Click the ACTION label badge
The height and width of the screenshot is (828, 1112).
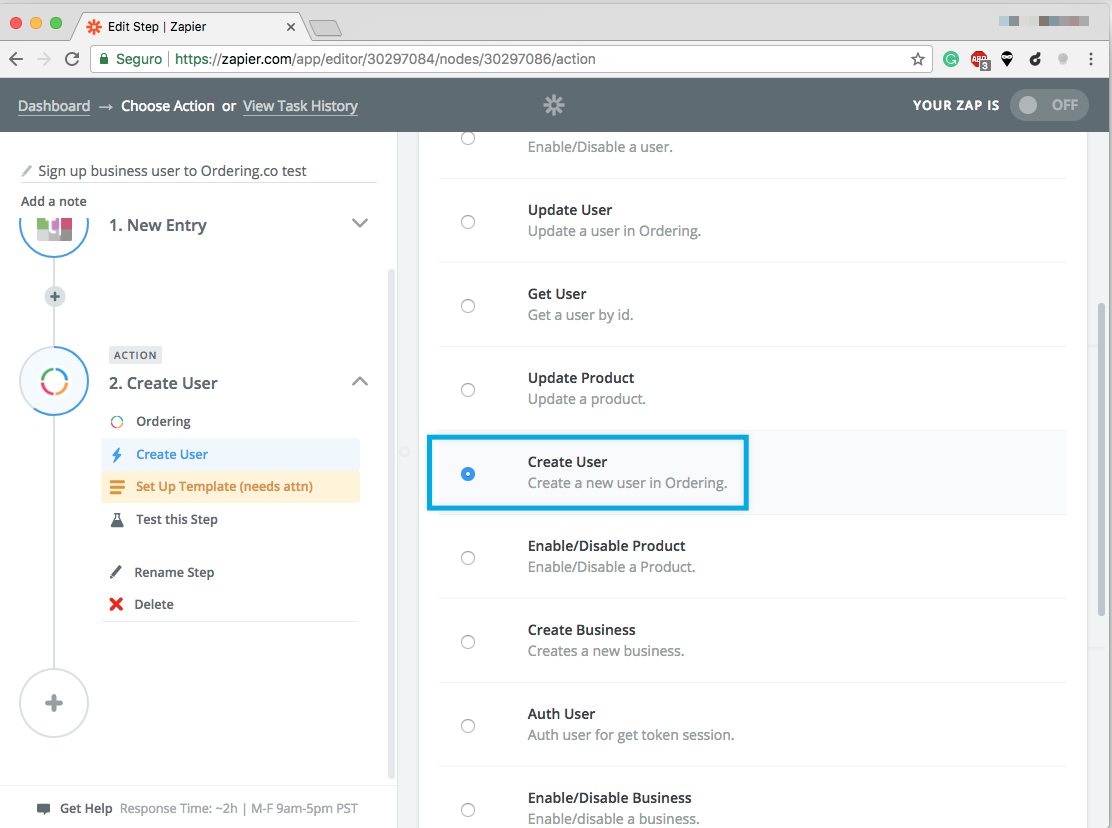coord(135,355)
